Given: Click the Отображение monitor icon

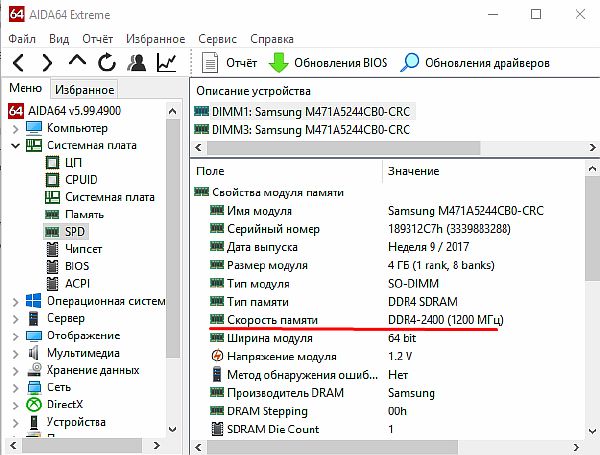Looking at the screenshot, I should click(34, 336).
